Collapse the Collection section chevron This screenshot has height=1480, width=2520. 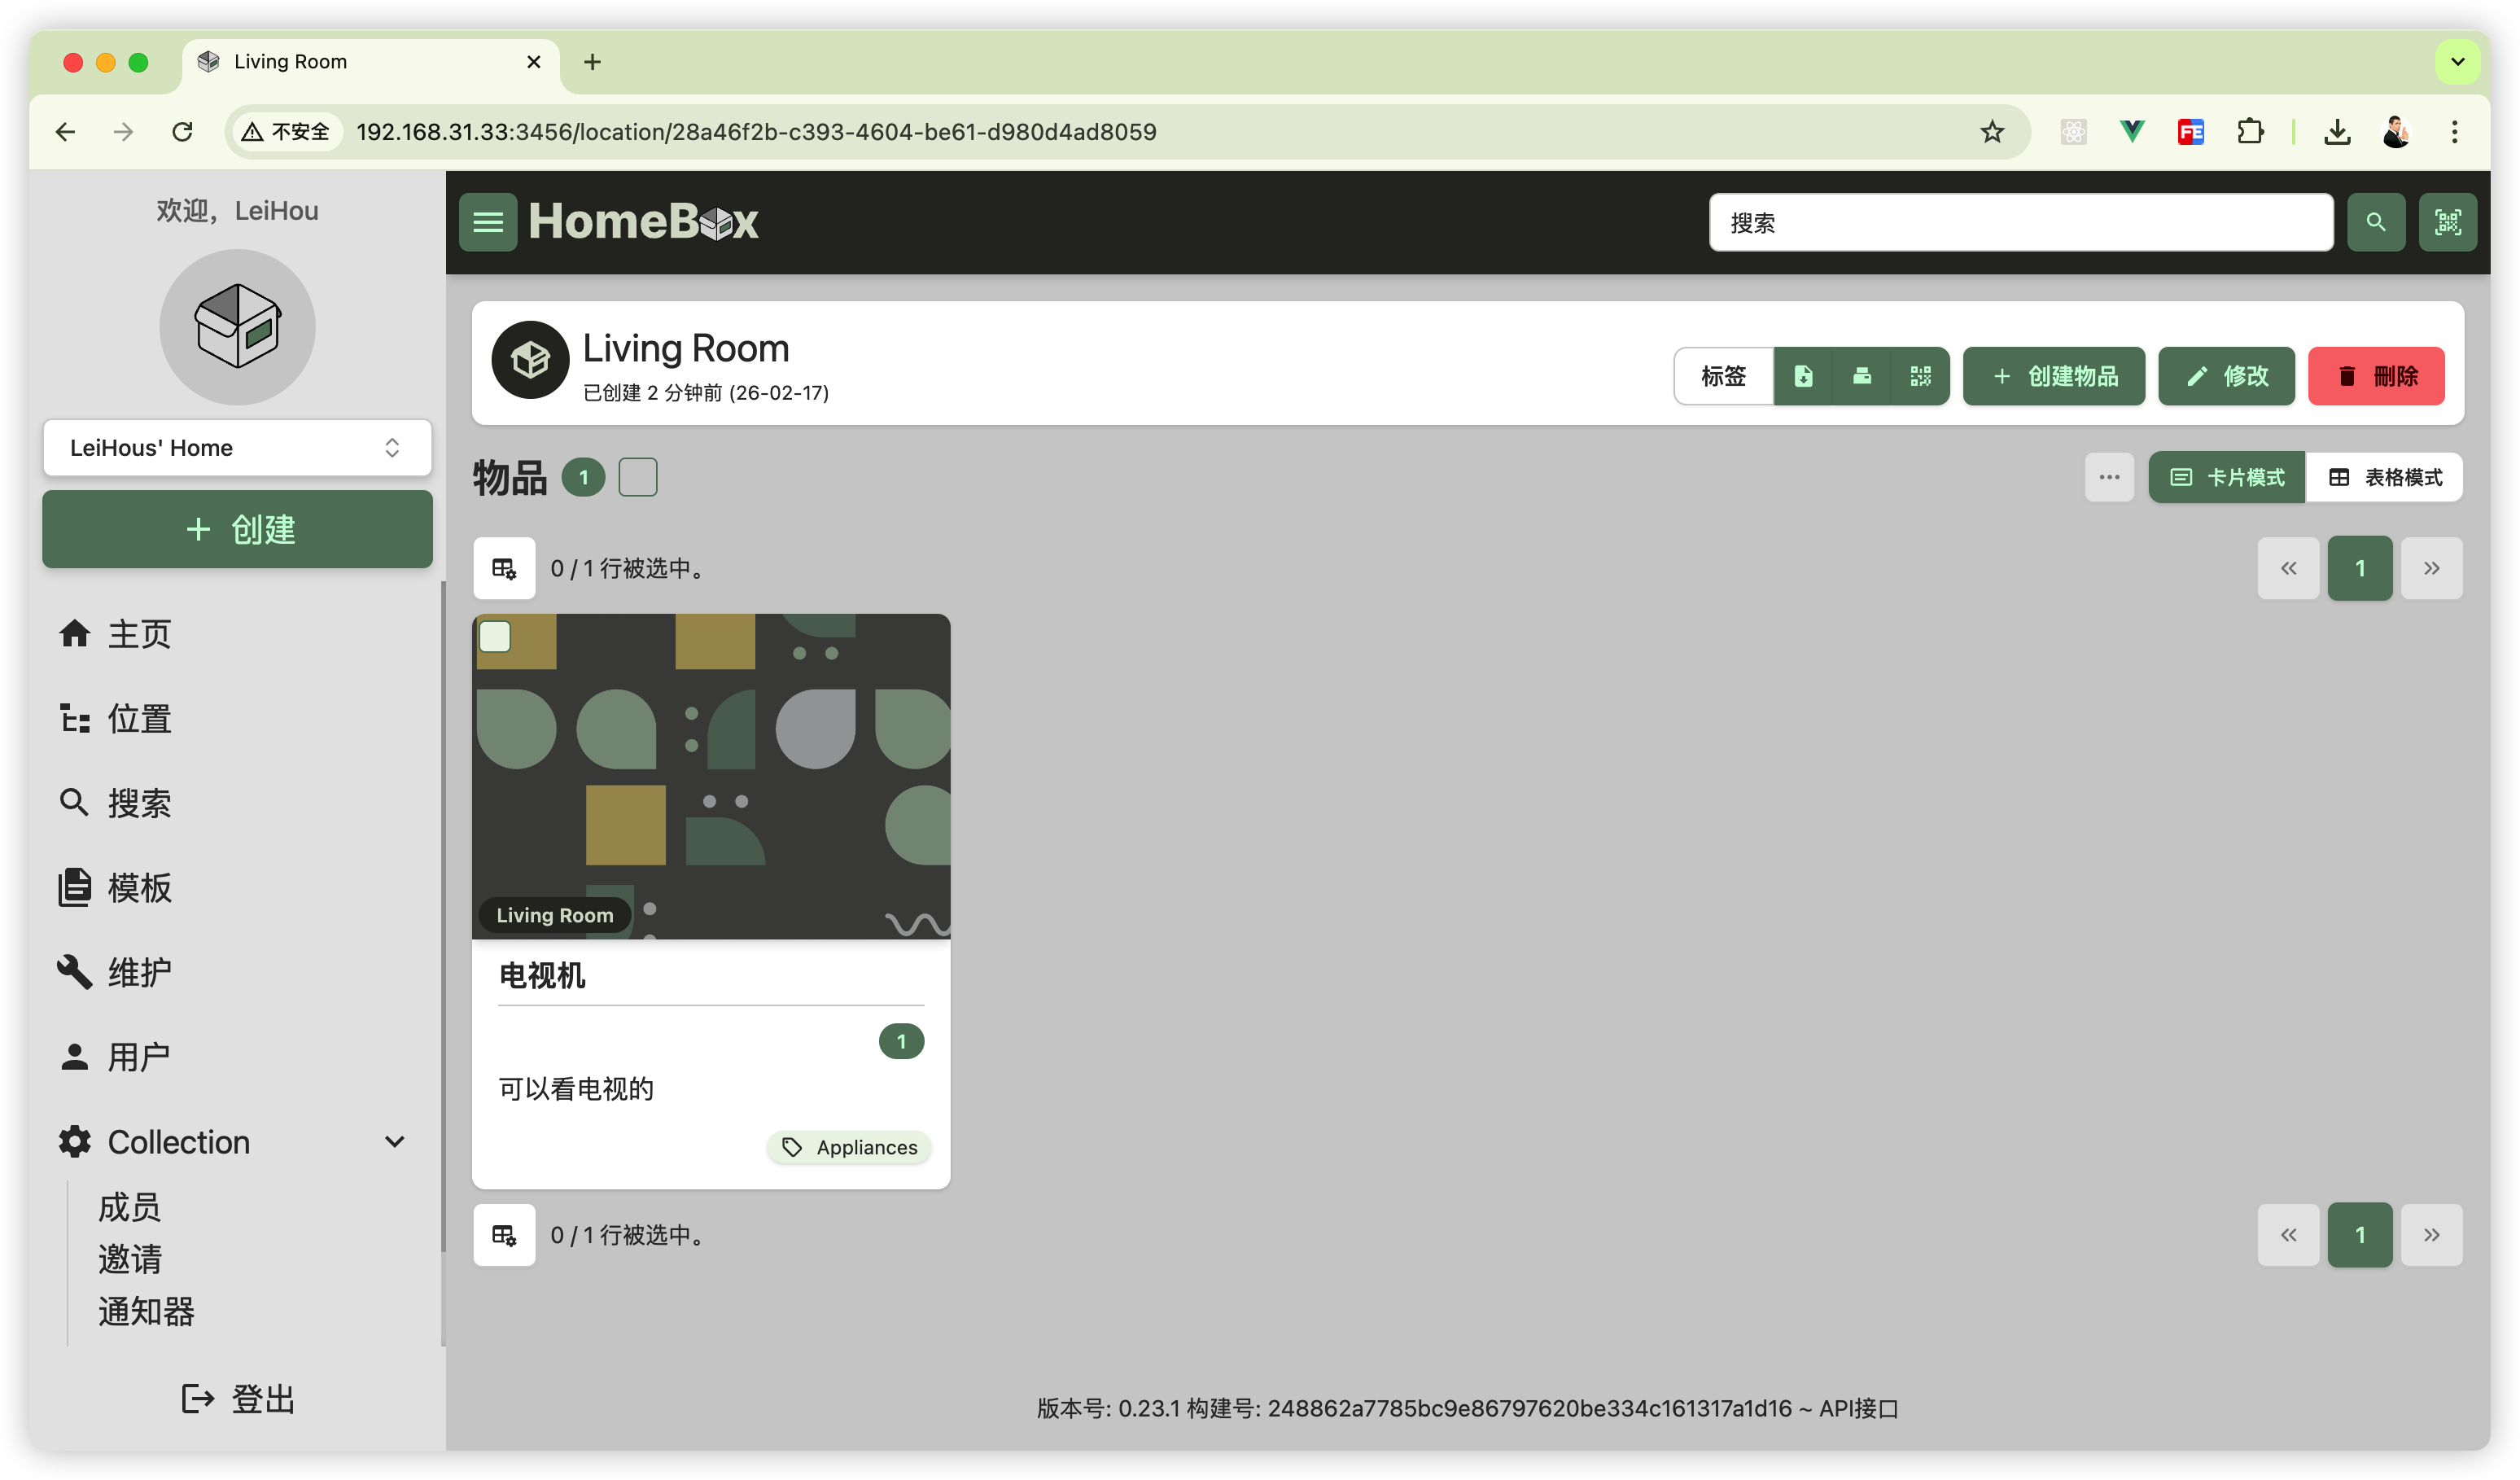pyautogui.click(x=394, y=1142)
